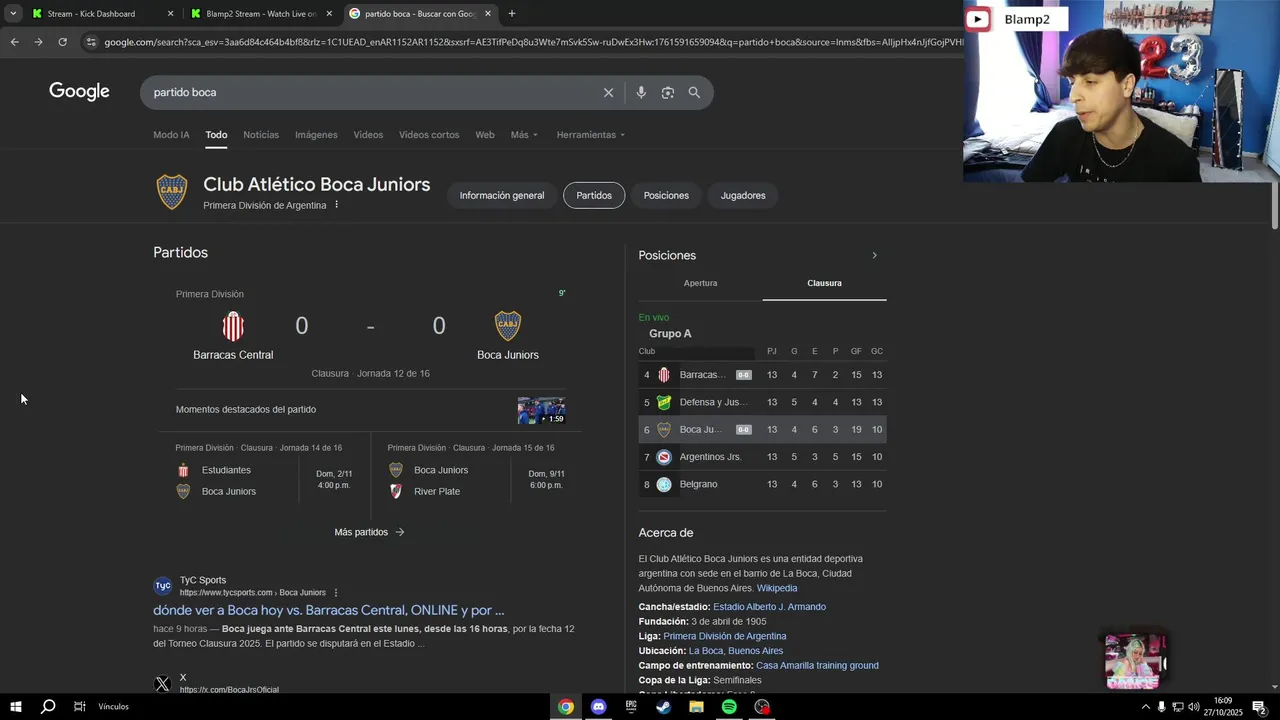
Task: Show hidden system tray icons
Action: (1145, 707)
